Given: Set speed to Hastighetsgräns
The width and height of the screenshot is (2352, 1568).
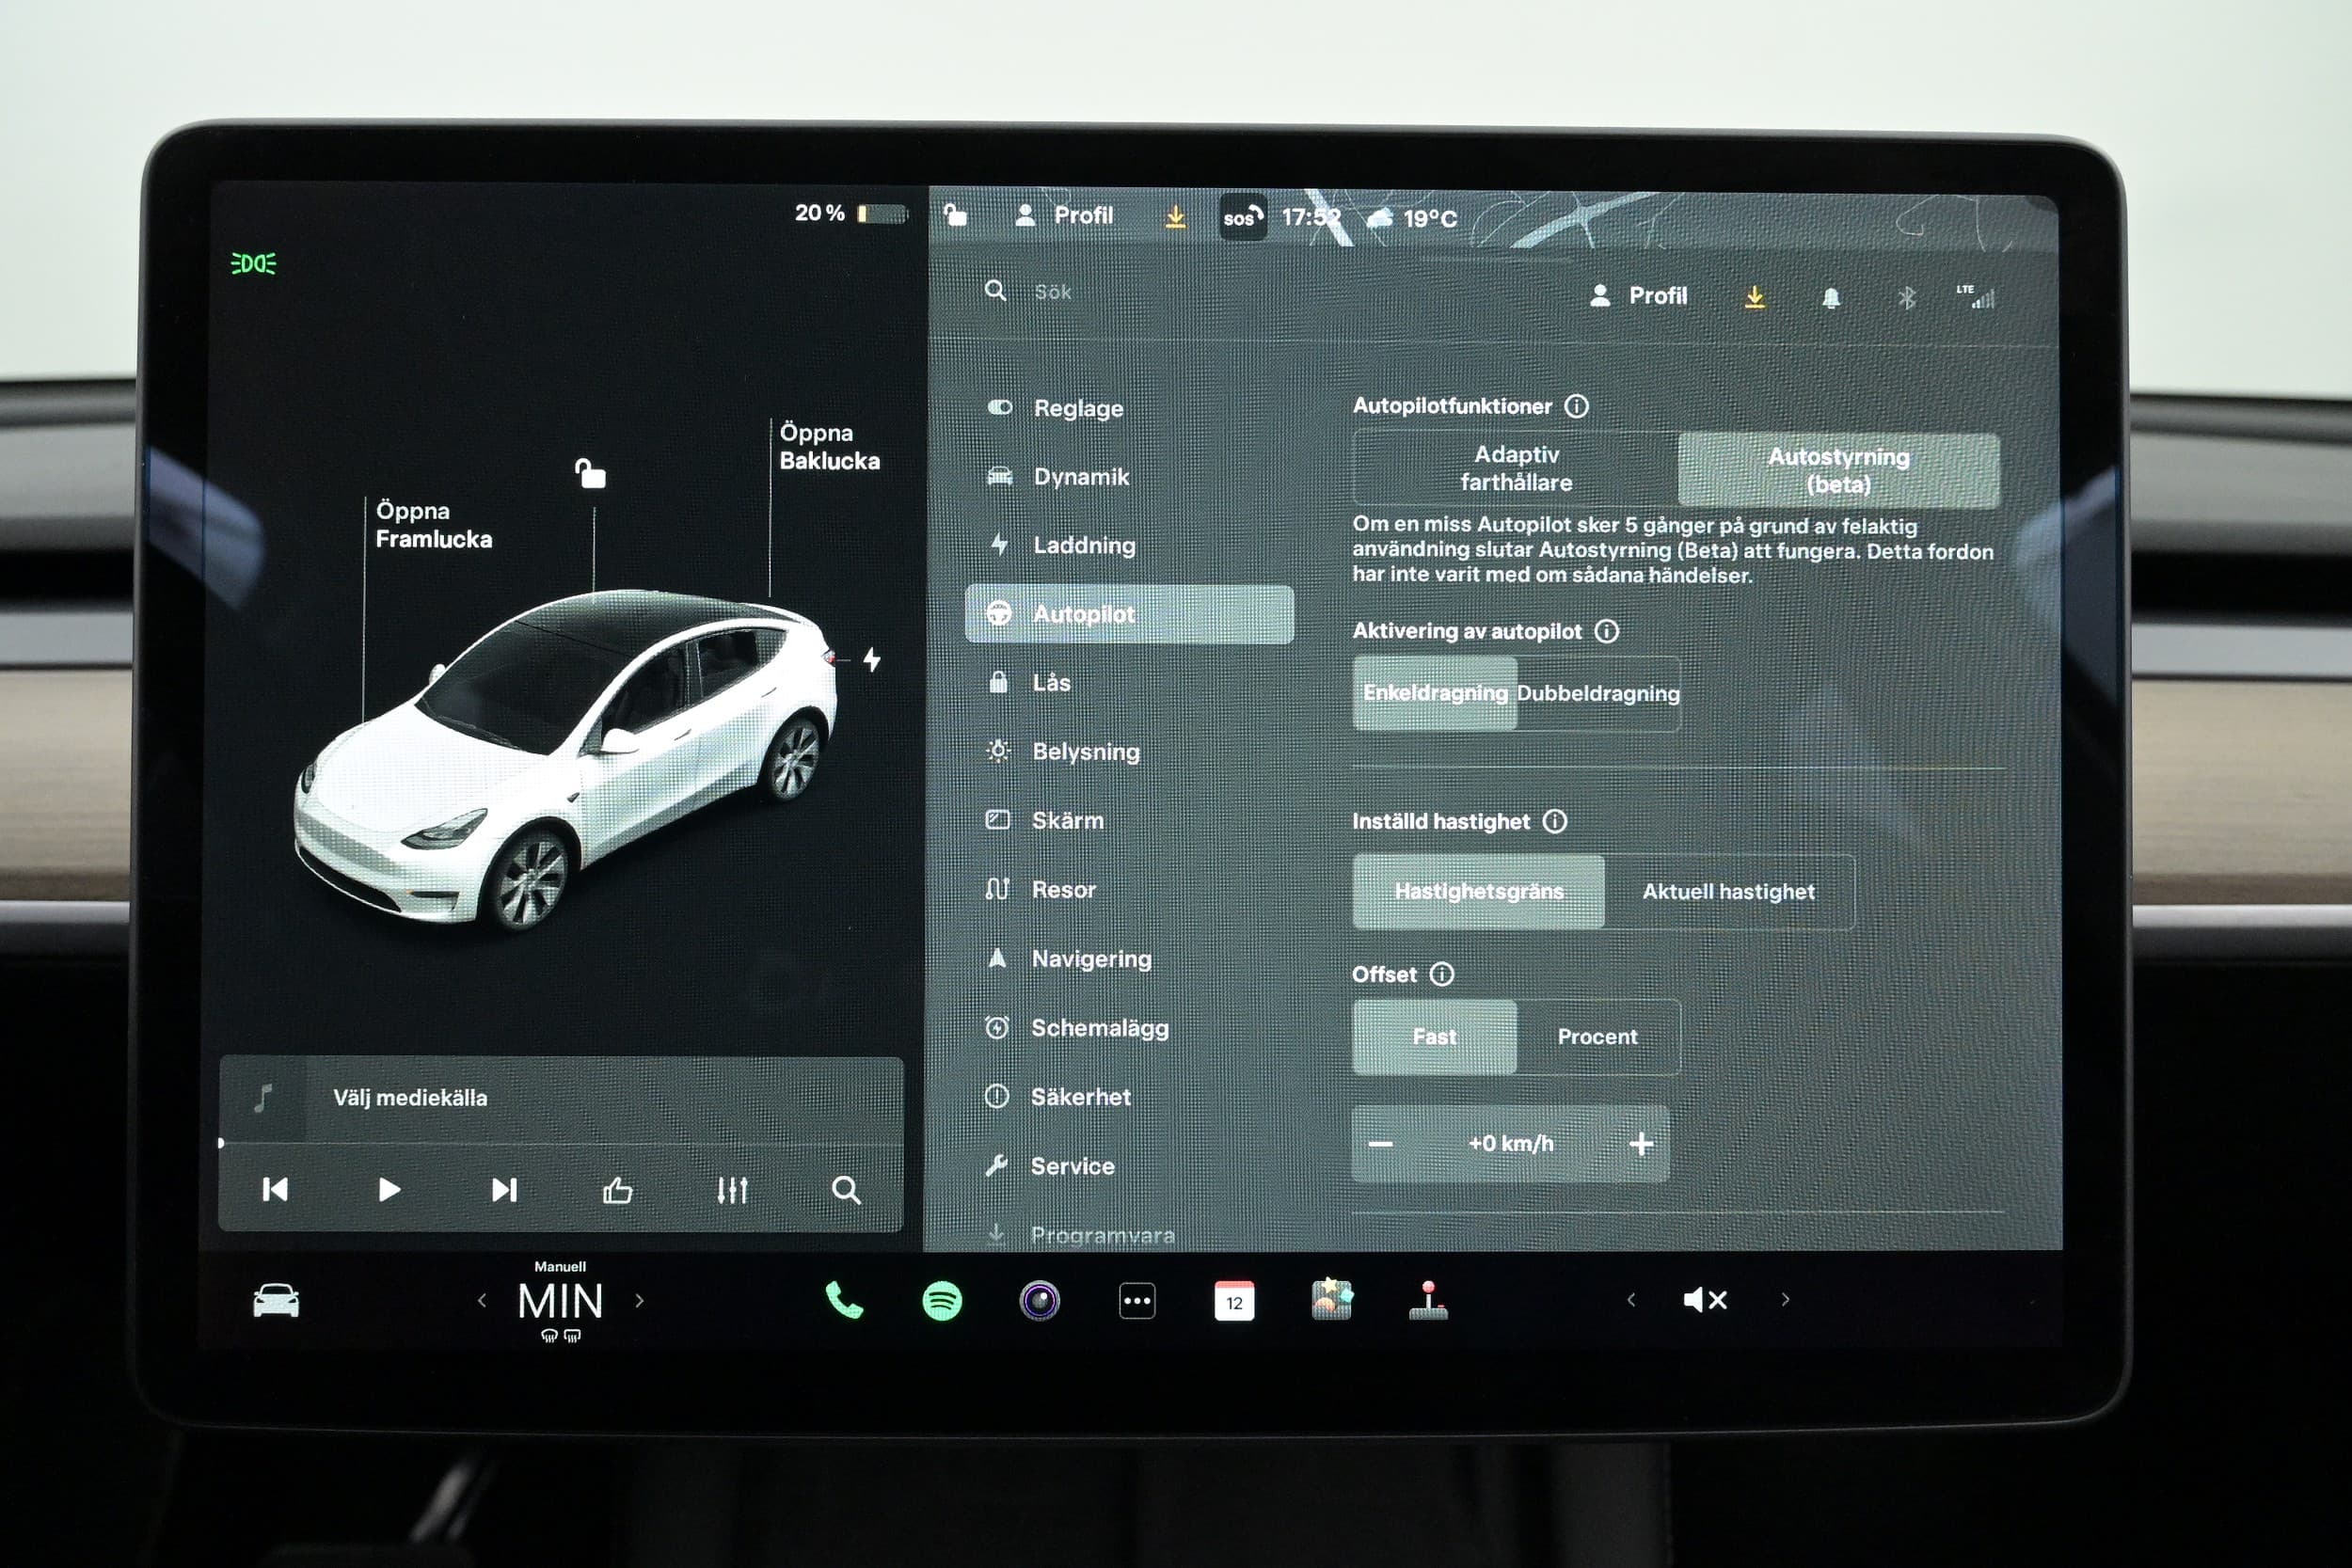Looking at the screenshot, I should click(1479, 891).
